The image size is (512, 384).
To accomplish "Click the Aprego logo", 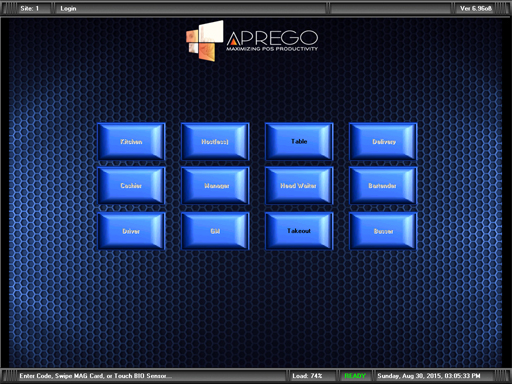I will pos(252,40).
